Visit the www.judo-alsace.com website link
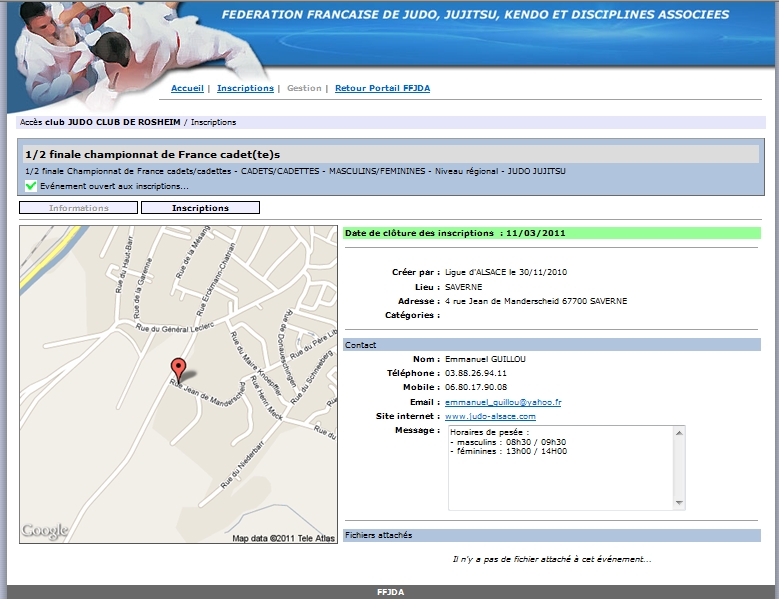 coord(490,416)
